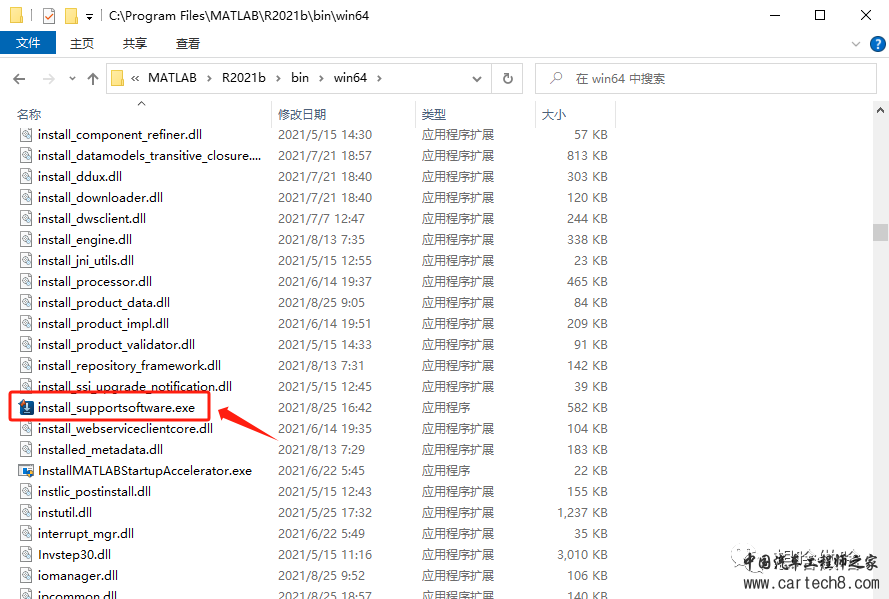The width and height of the screenshot is (889, 599).
Task: Click the Properties quick access toolbar icon
Action: pyautogui.click(x=49, y=15)
